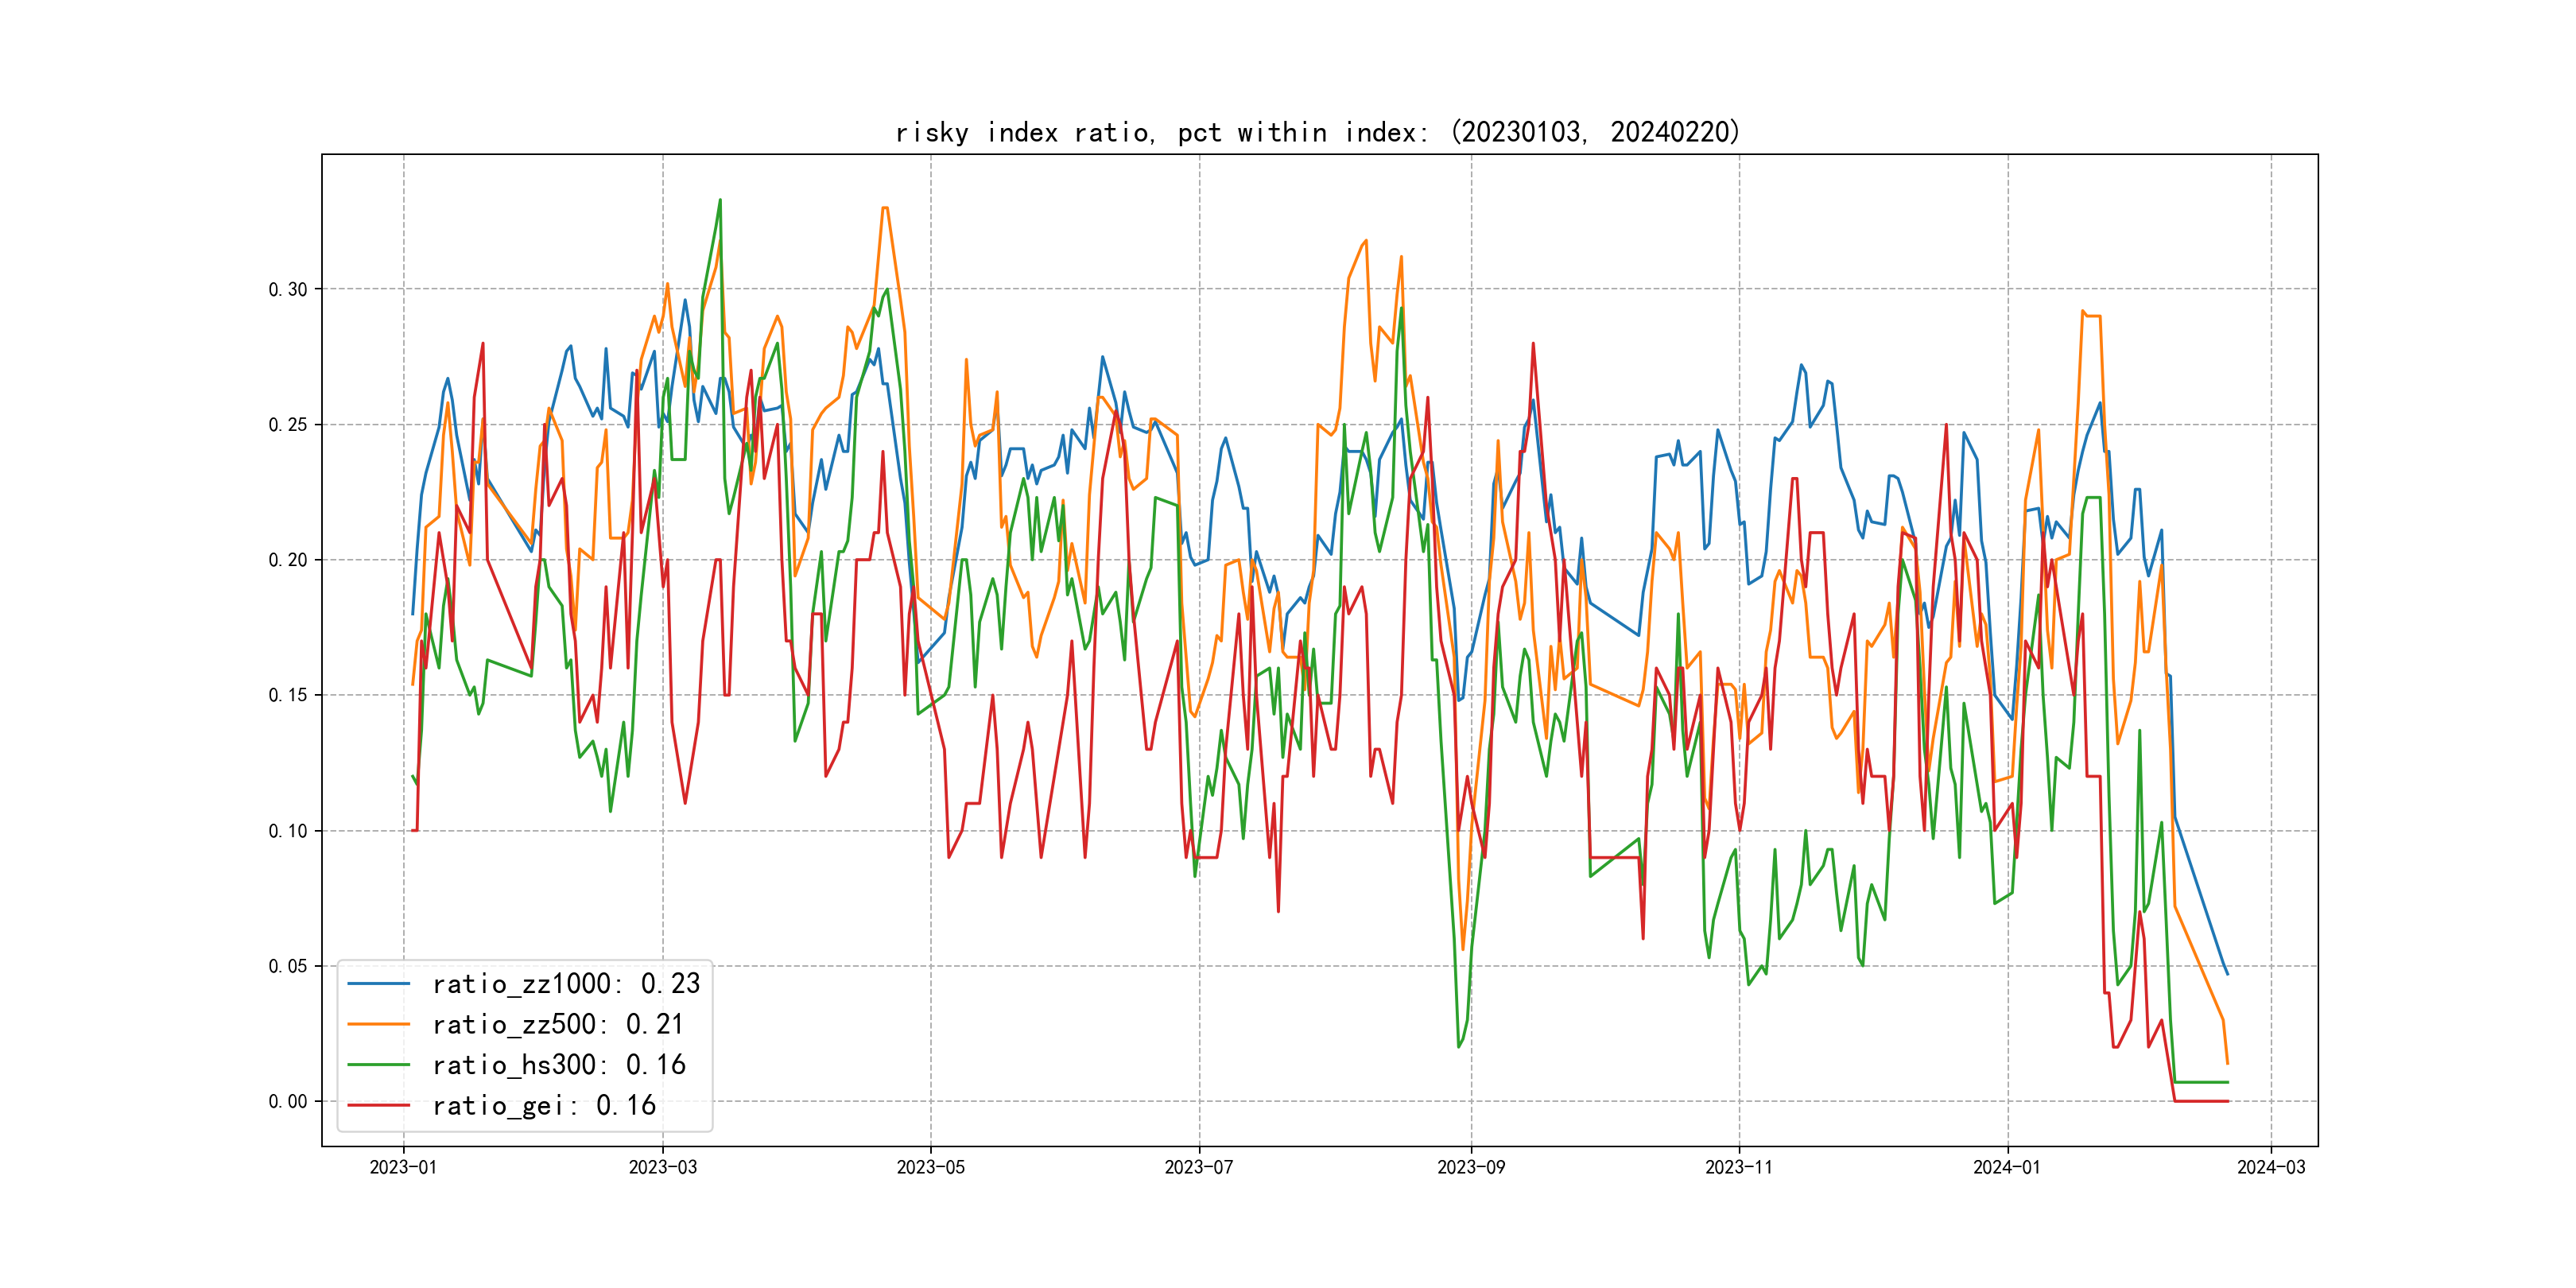Click the ratio_zz1000 legend entry
The width and height of the screenshot is (2576, 1288).
(x=565, y=984)
